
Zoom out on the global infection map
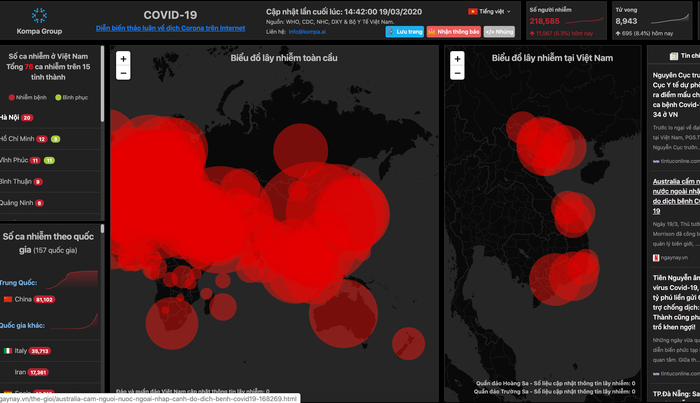[123, 73]
